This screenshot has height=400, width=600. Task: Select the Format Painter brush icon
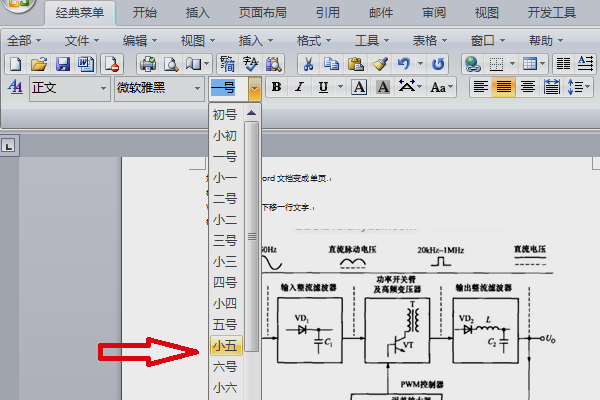click(x=380, y=64)
